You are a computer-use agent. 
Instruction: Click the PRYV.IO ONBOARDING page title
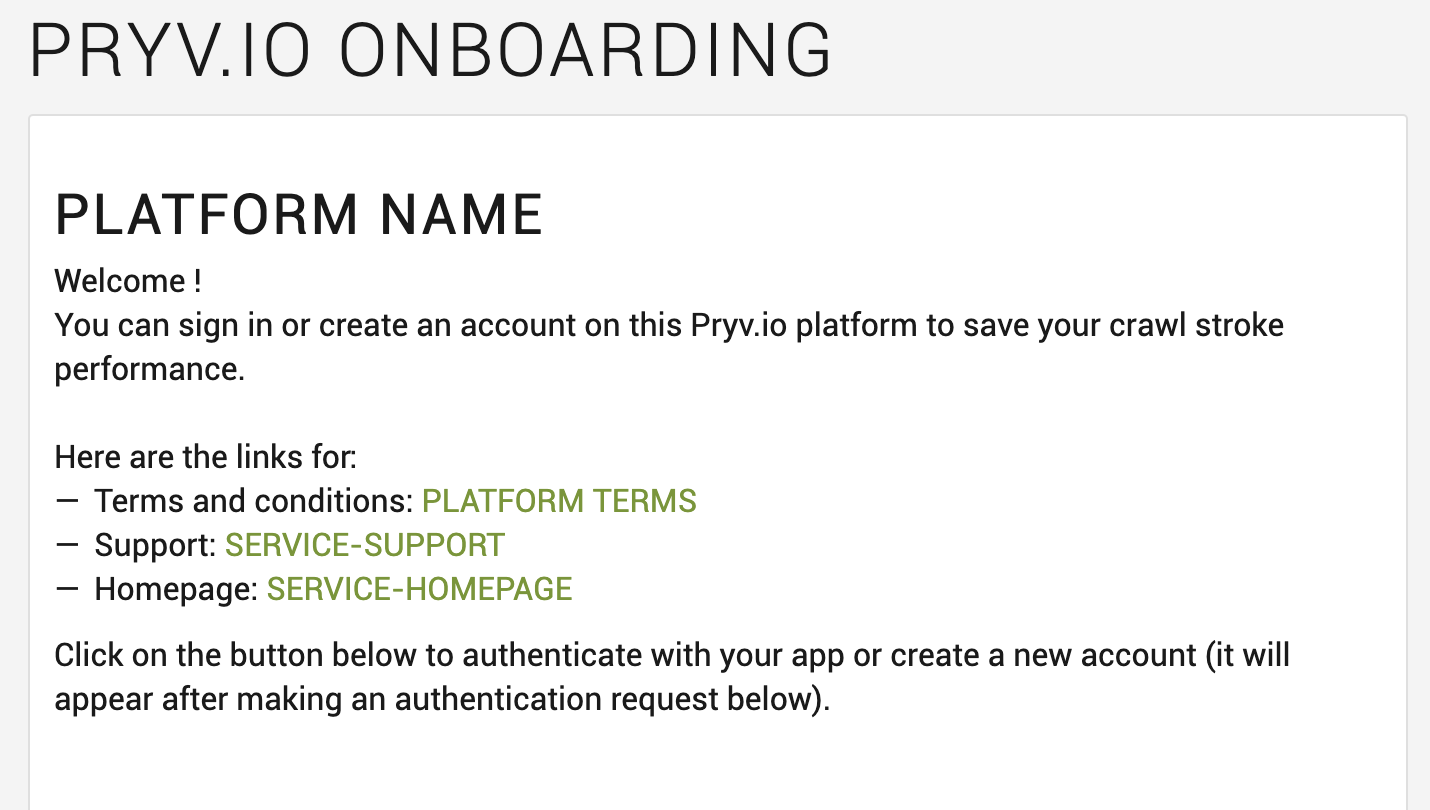[431, 51]
